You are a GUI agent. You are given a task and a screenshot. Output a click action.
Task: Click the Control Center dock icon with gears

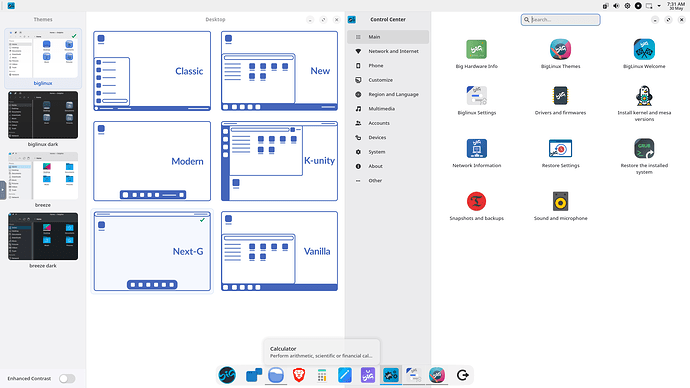click(x=391, y=375)
